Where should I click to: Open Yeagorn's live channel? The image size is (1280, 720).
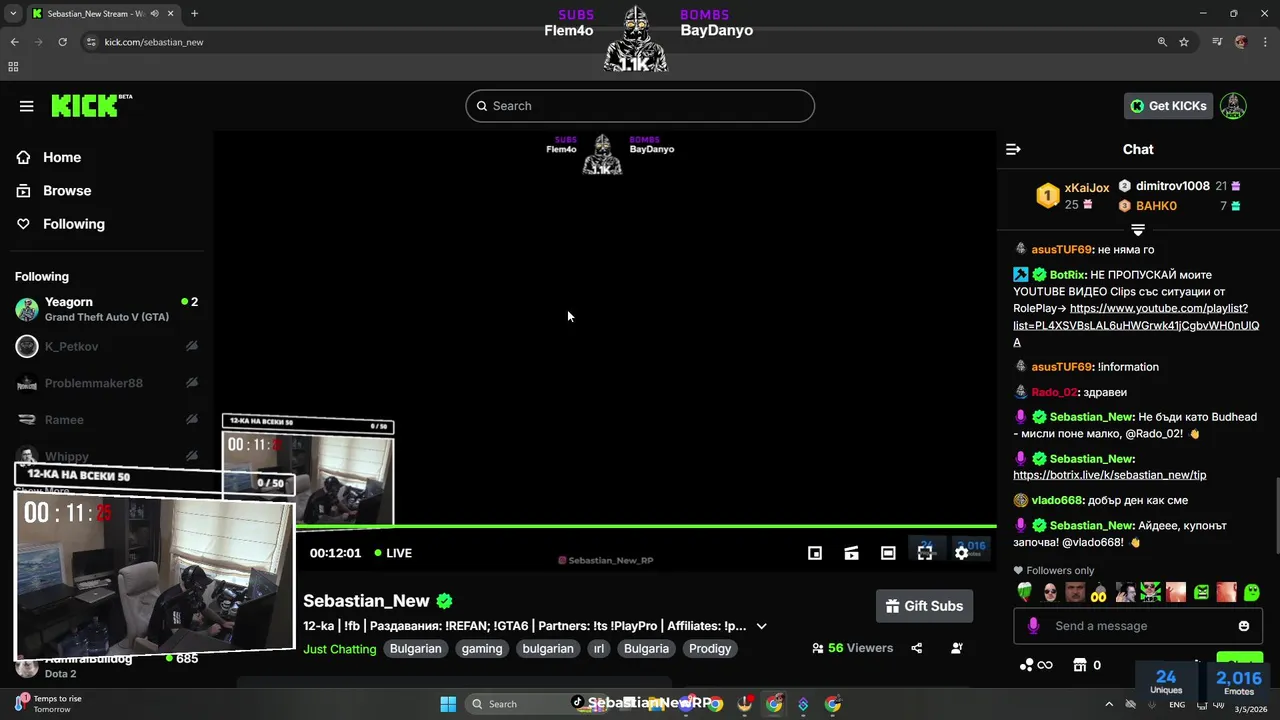tap(106, 309)
